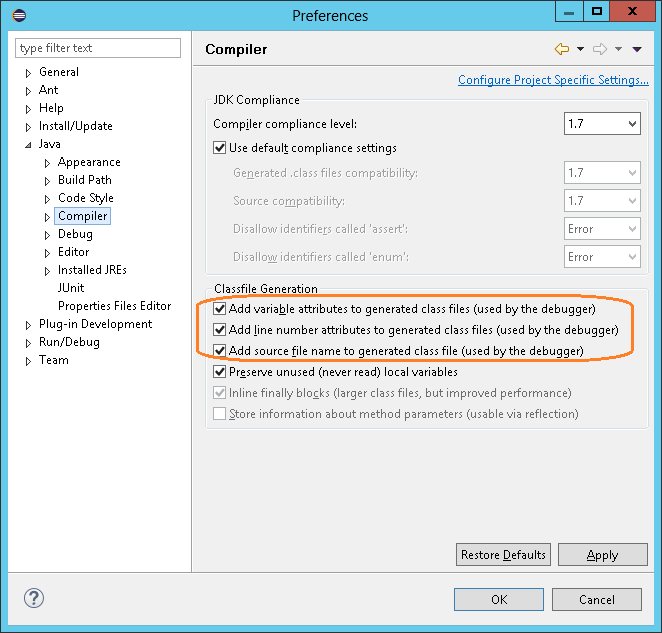Click the Restore Defaults button

[503, 555]
